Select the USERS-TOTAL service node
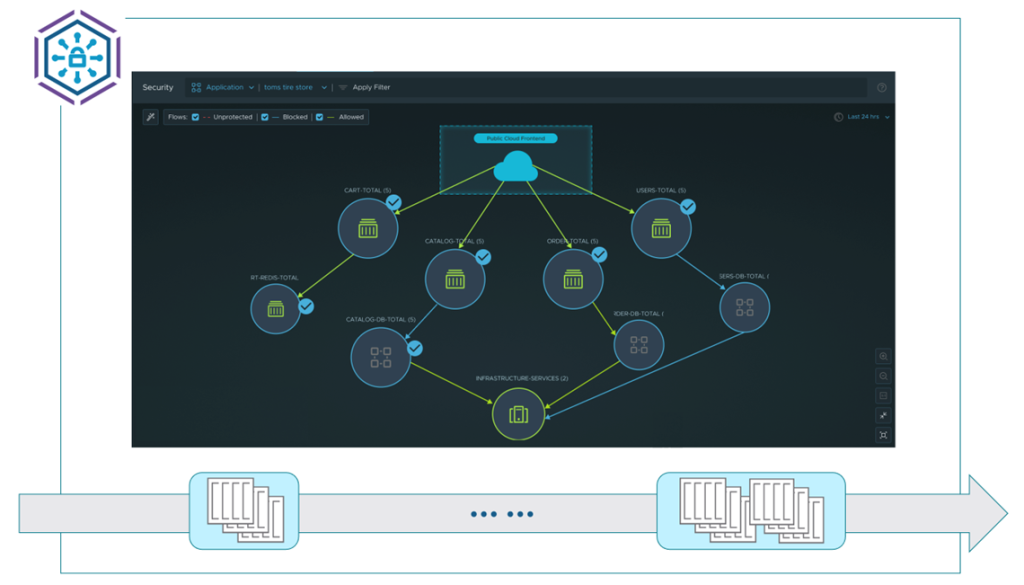This screenshot has height=585, width=1024. pyautogui.click(x=661, y=228)
